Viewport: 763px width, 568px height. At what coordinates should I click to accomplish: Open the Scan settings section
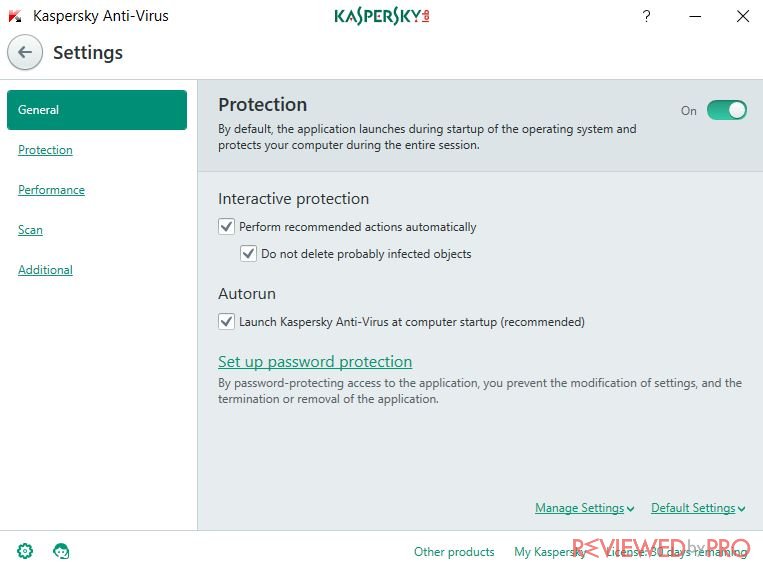click(x=30, y=229)
